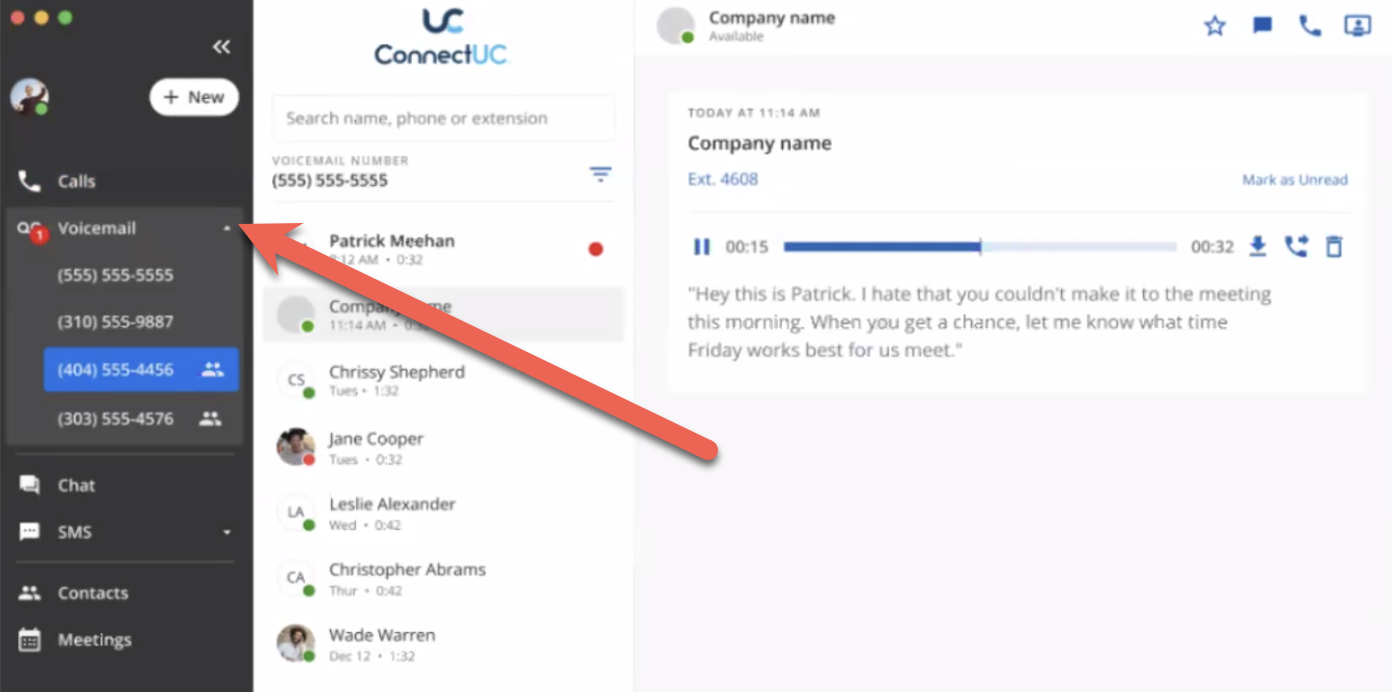Open chat with Company name icon
Image resolution: width=1392 pixels, height=692 pixels.
pos(1262,26)
